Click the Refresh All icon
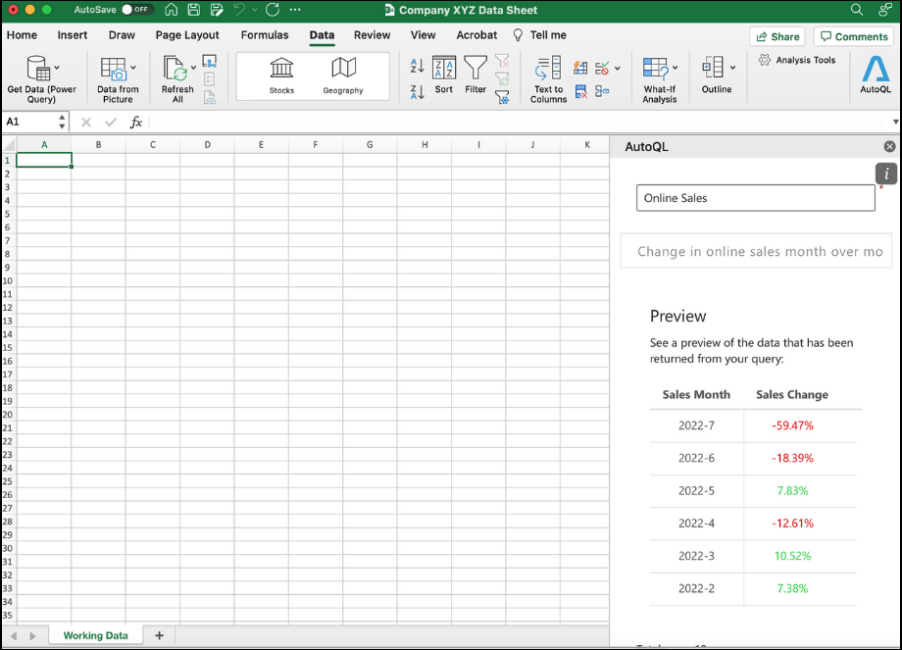The height and width of the screenshot is (650, 902). [x=175, y=69]
